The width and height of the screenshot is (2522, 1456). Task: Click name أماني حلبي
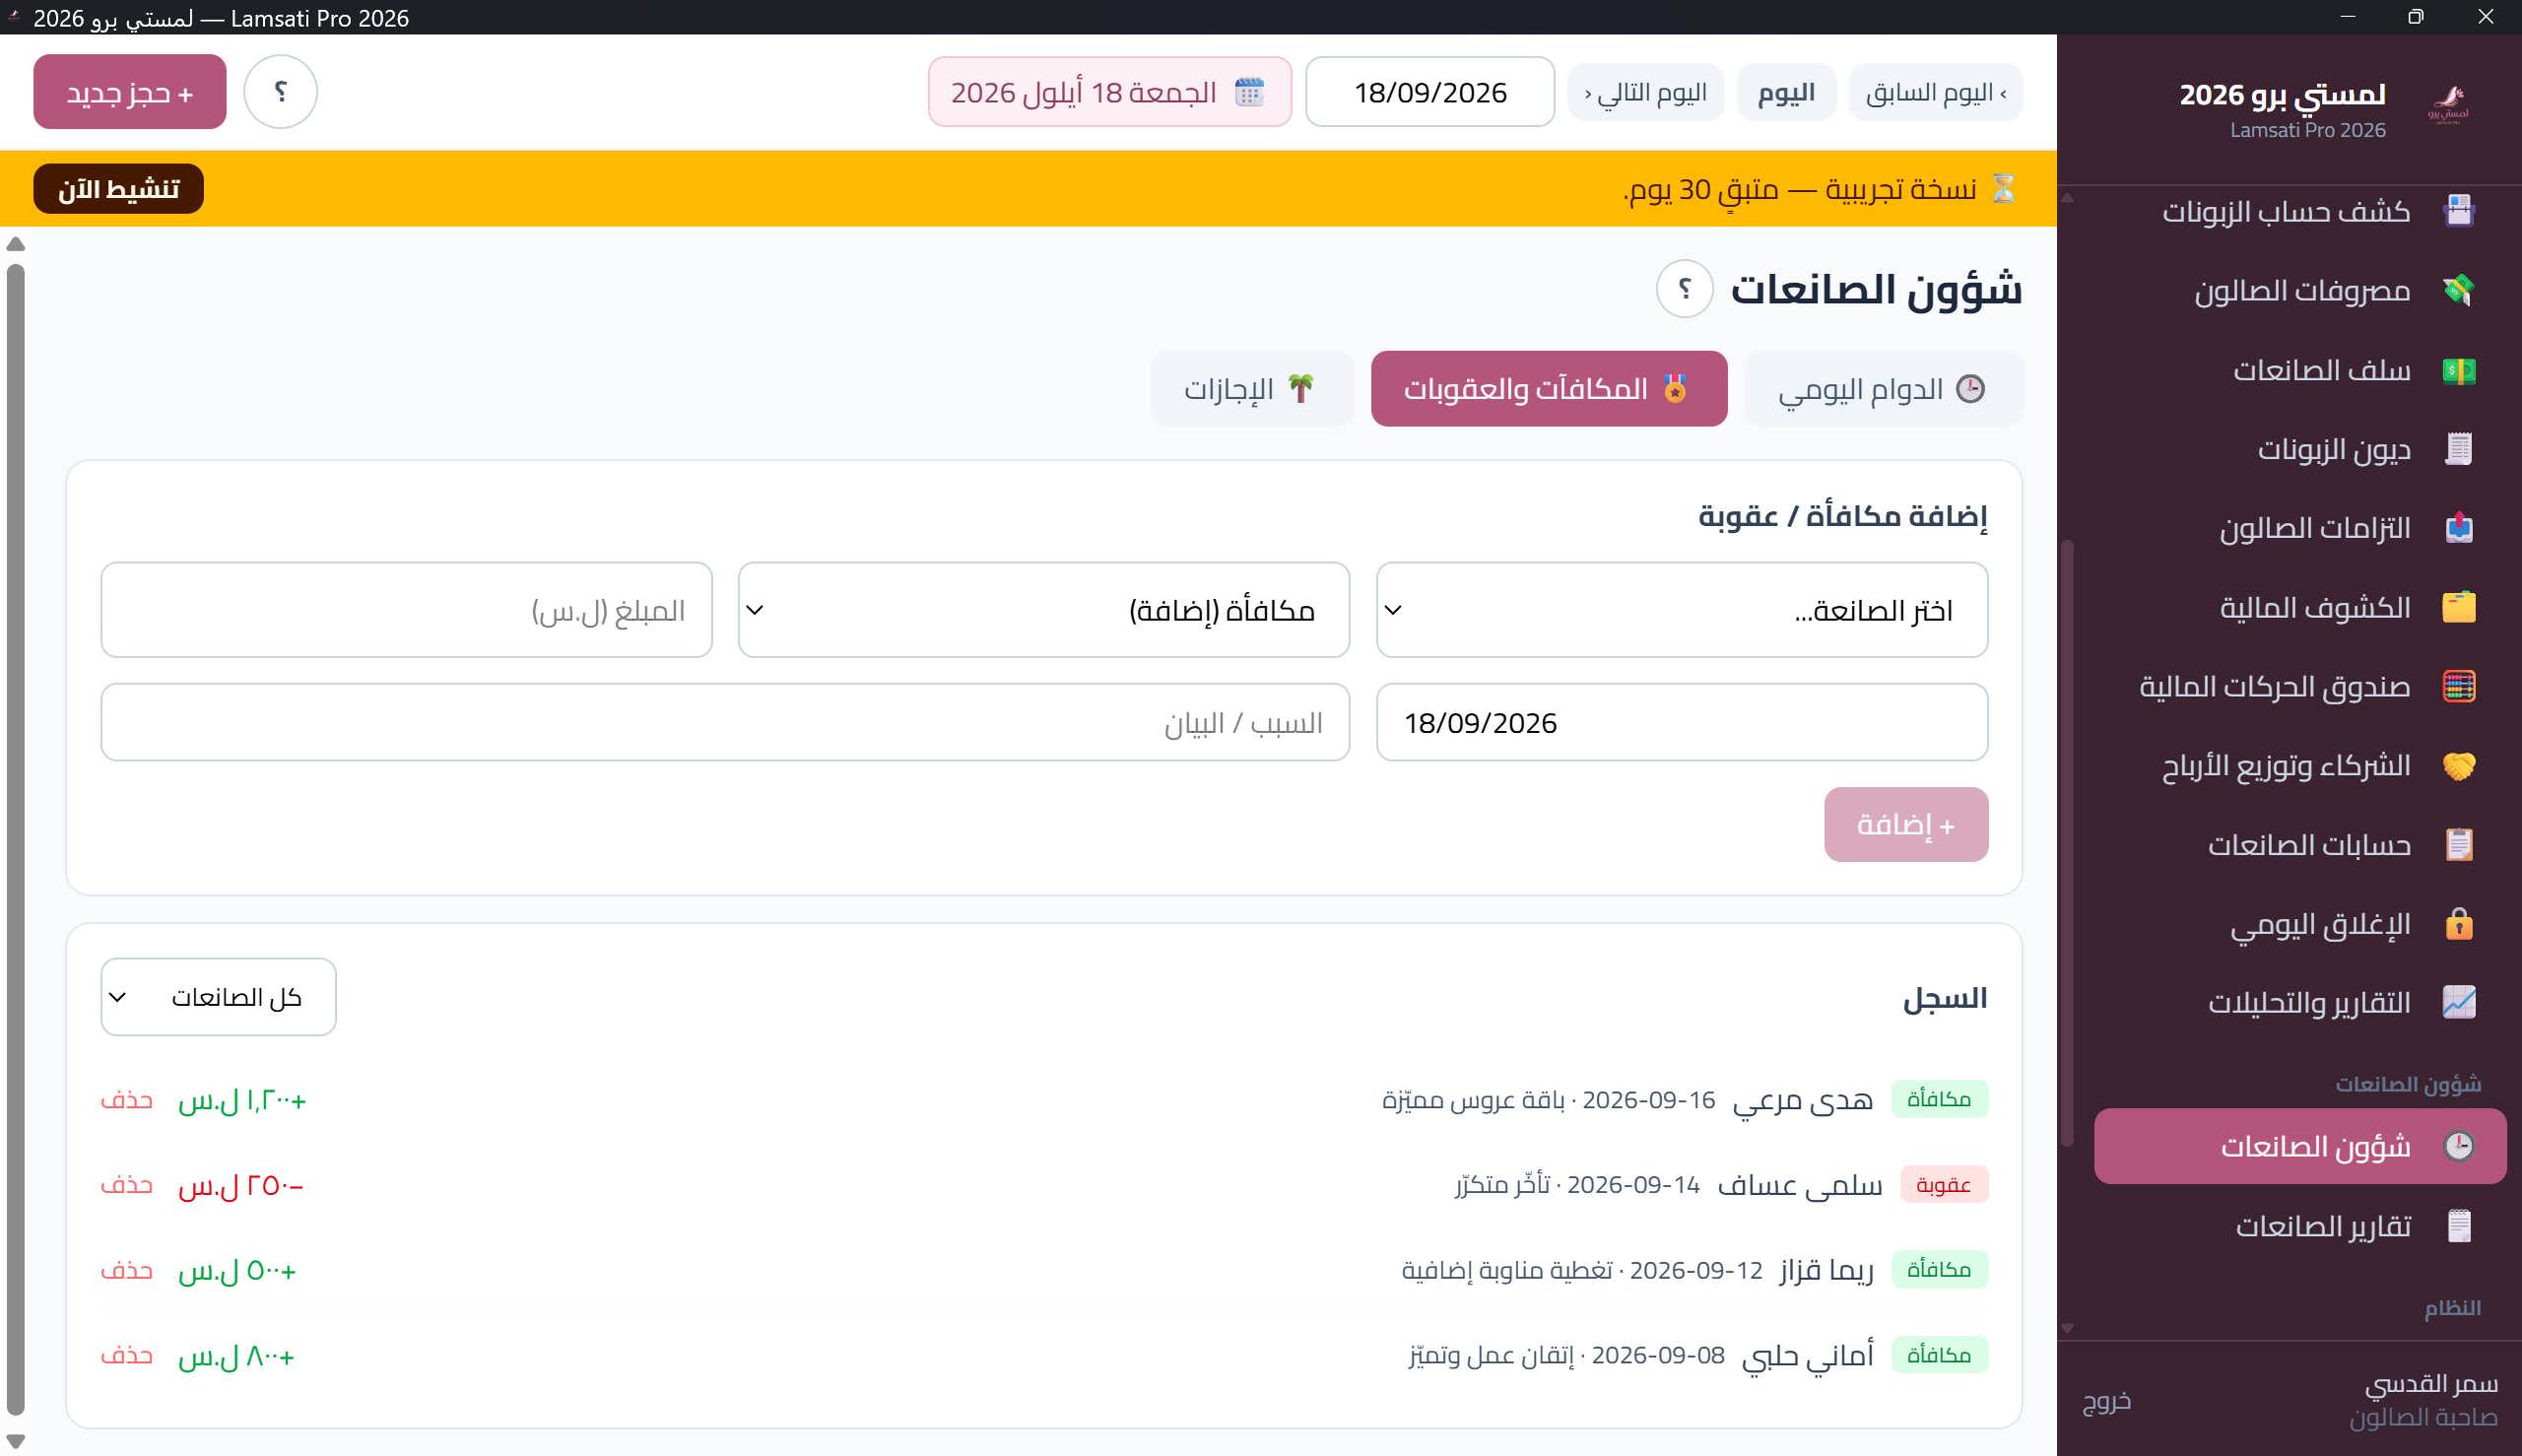(x=1807, y=1356)
